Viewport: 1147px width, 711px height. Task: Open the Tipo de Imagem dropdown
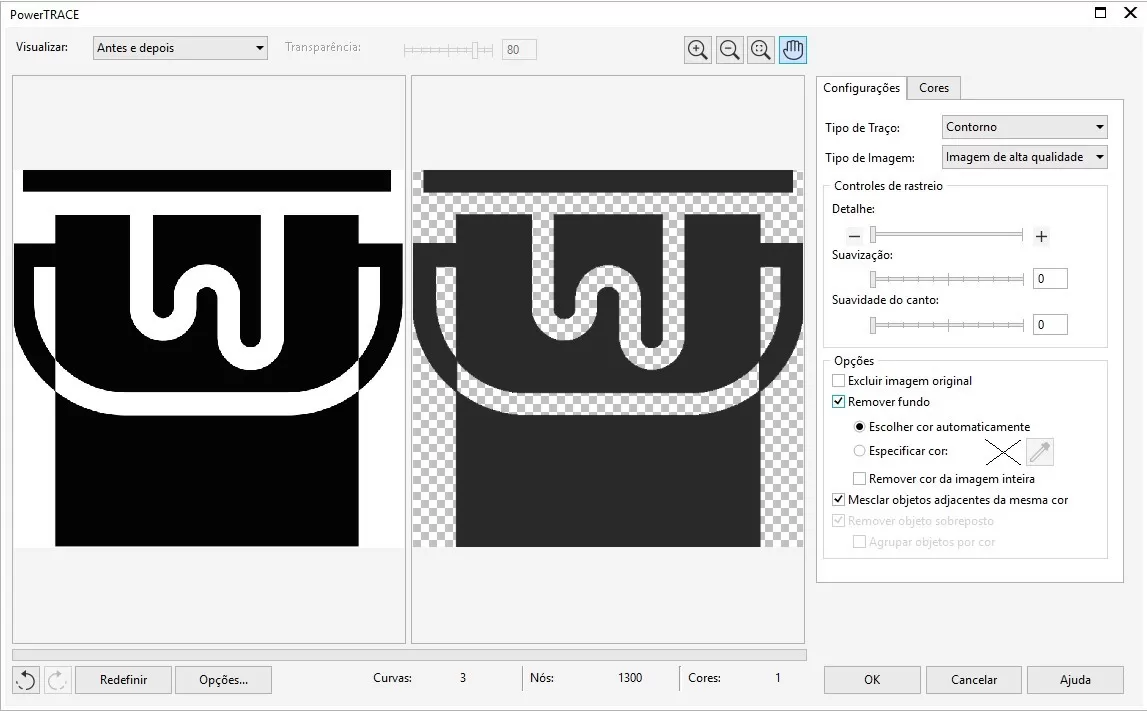point(1024,157)
